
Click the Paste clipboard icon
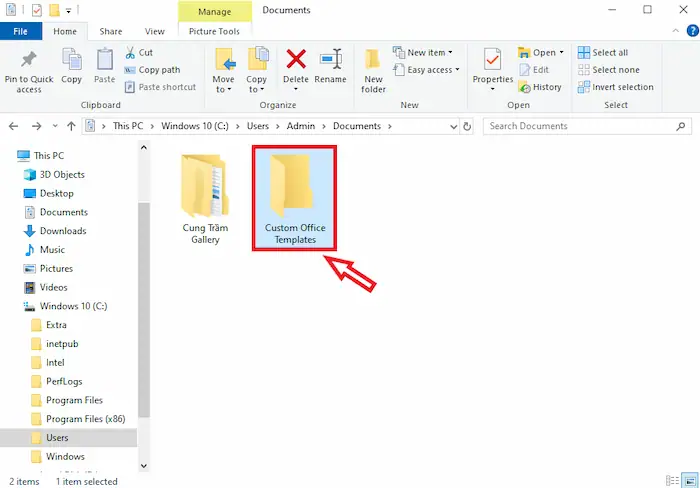pos(105,59)
